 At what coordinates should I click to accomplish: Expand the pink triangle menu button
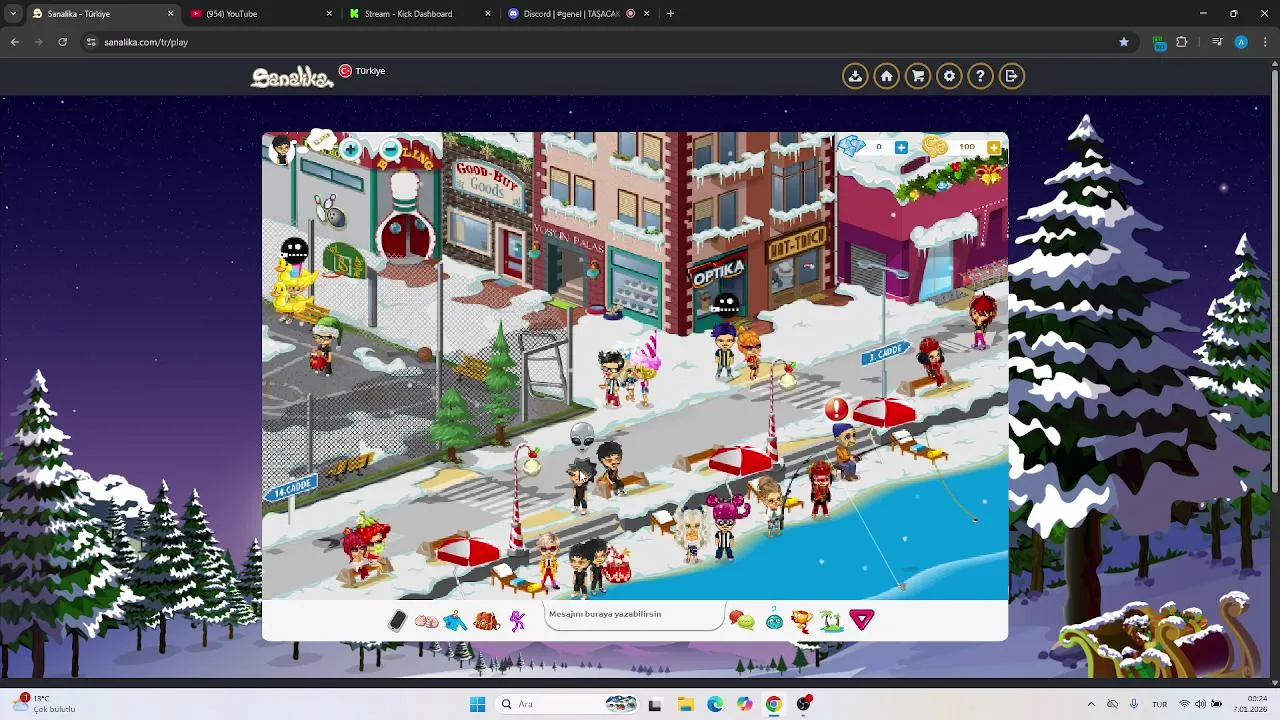click(862, 620)
